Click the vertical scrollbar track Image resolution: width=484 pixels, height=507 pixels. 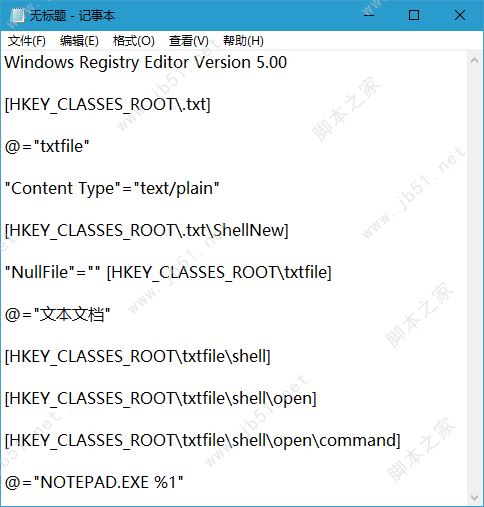click(474, 279)
